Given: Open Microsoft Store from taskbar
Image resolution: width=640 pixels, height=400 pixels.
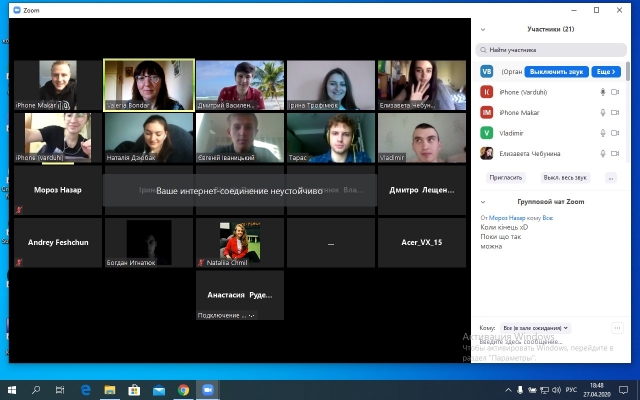Looking at the screenshot, I should 134,390.
